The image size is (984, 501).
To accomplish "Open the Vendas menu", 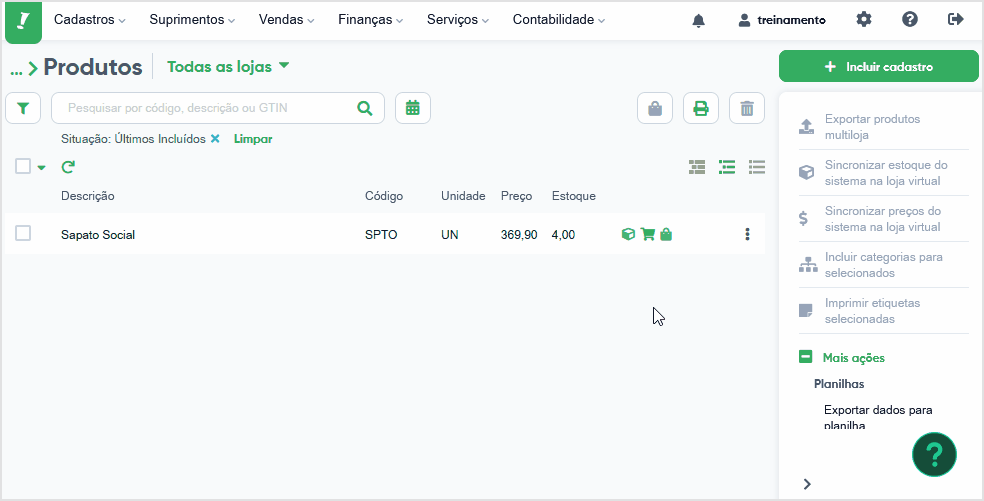I will 286,19.
